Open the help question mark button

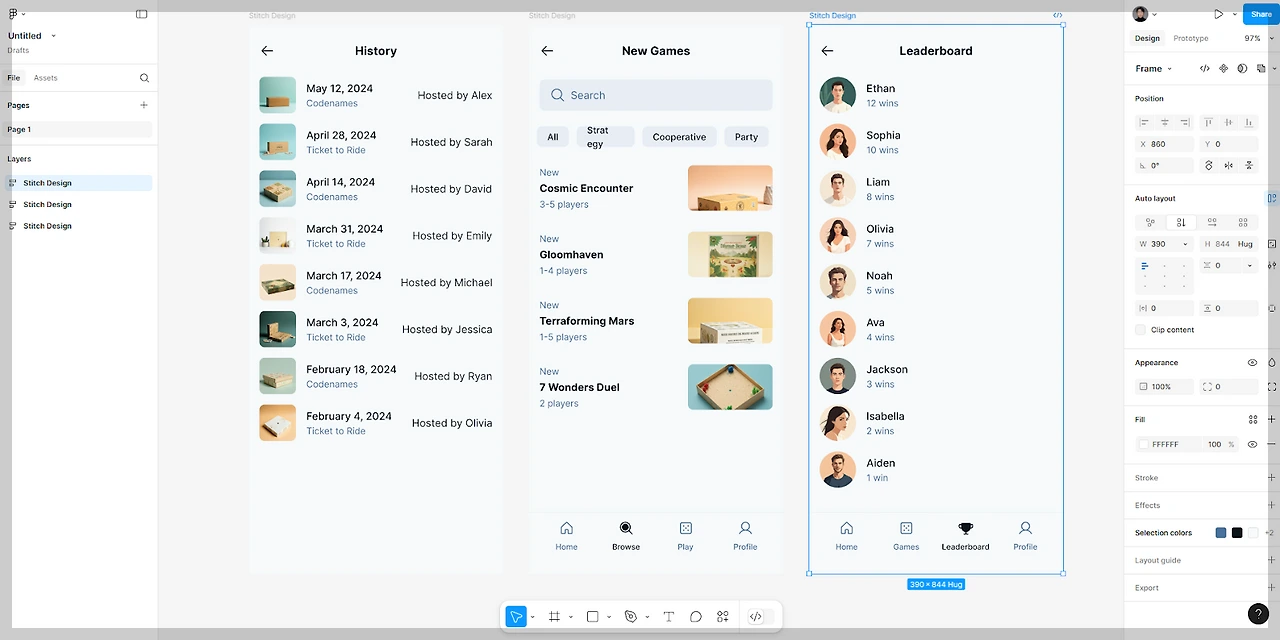1258,615
